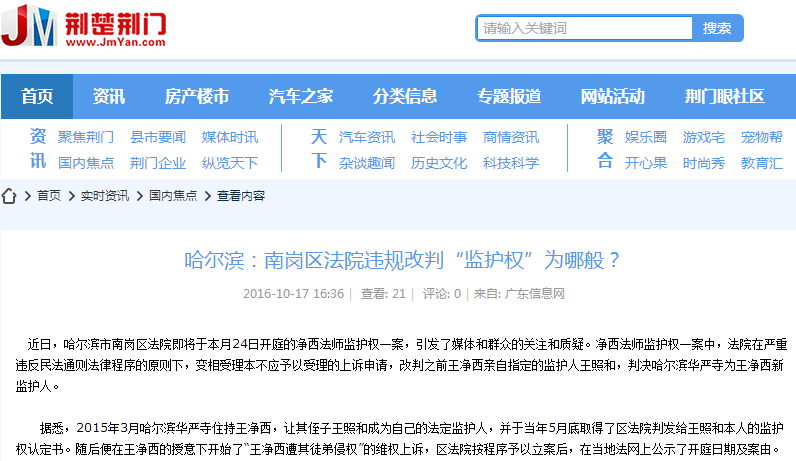
Task: Click the 查看: 21 view count
Action: coord(383,294)
